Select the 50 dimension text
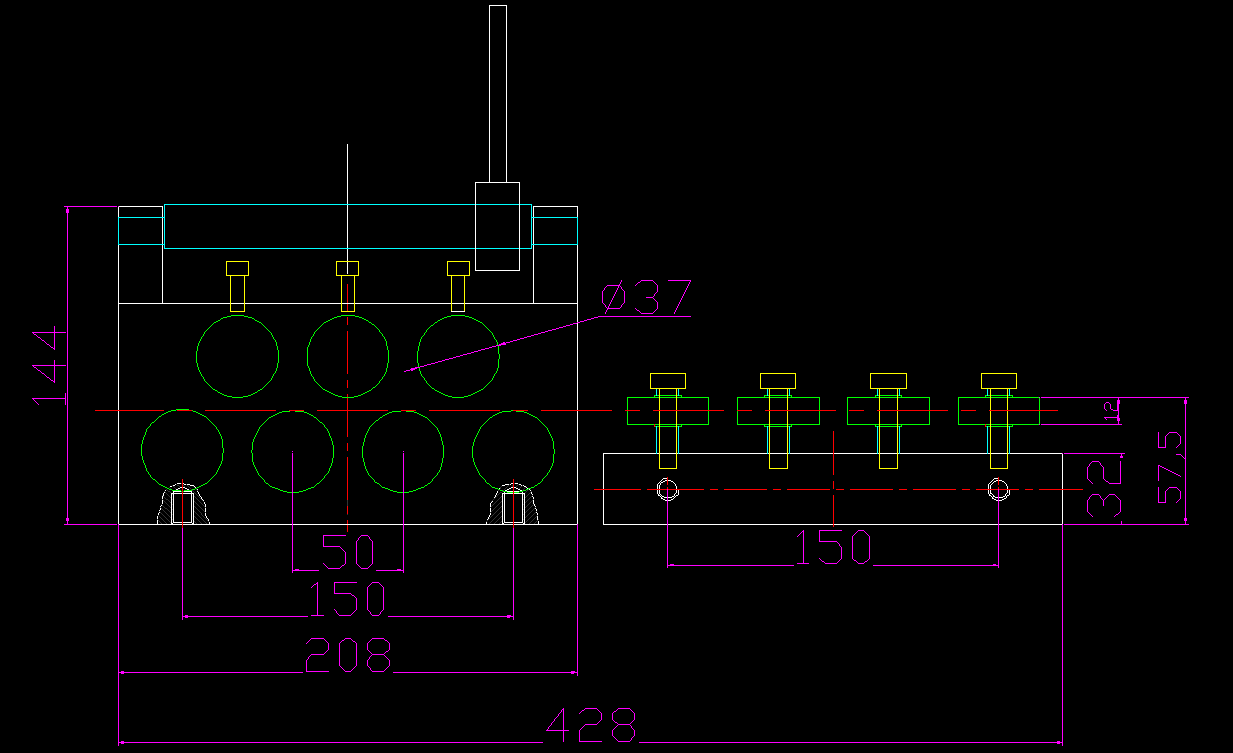This screenshot has height=753, width=1233. [x=347, y=551]
